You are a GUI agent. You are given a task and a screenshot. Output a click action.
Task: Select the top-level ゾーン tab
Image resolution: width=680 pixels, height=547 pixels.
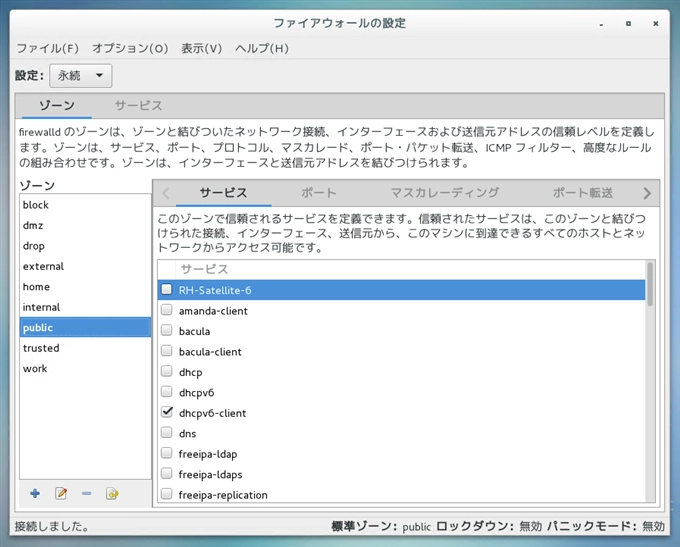tap(57, 106)
